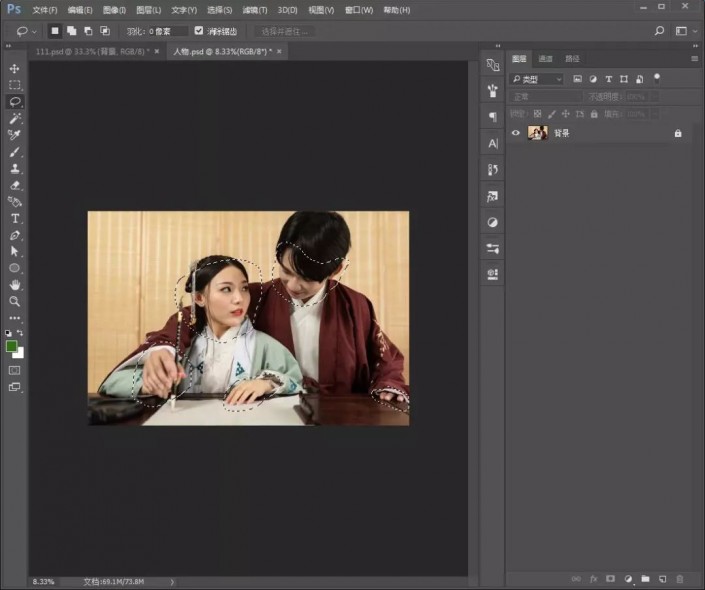
Task: Choose Intersect with Selection mode
Action: pos(105,31)
